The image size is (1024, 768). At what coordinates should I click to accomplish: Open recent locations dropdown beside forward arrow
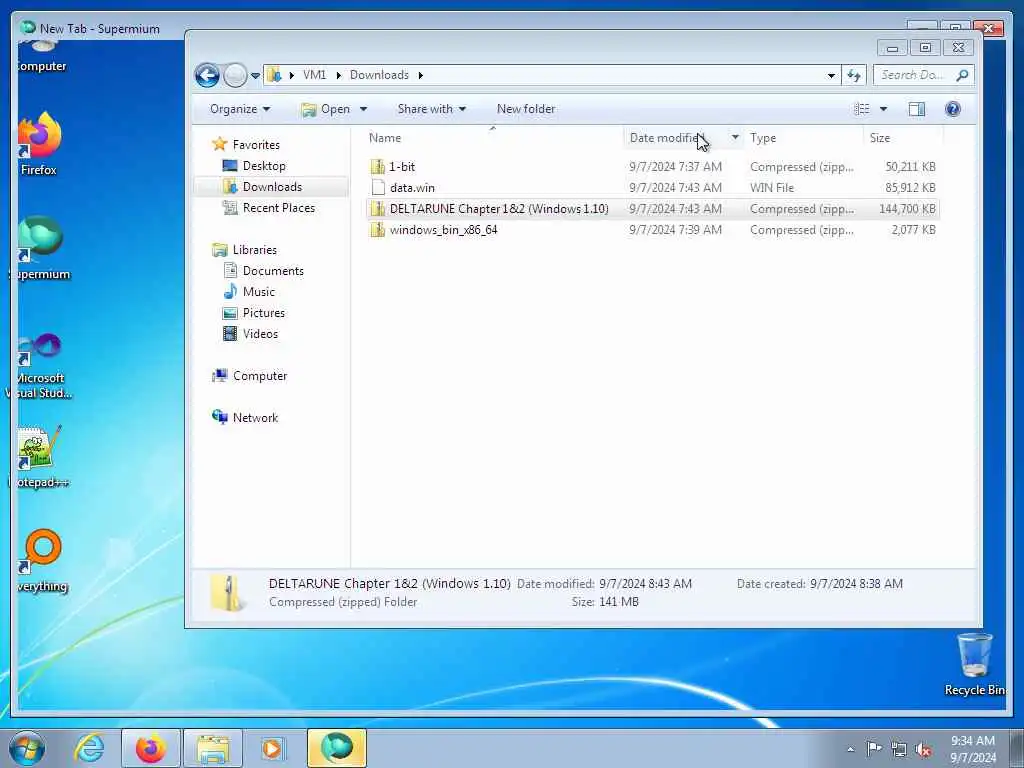[x=255, y=76]
